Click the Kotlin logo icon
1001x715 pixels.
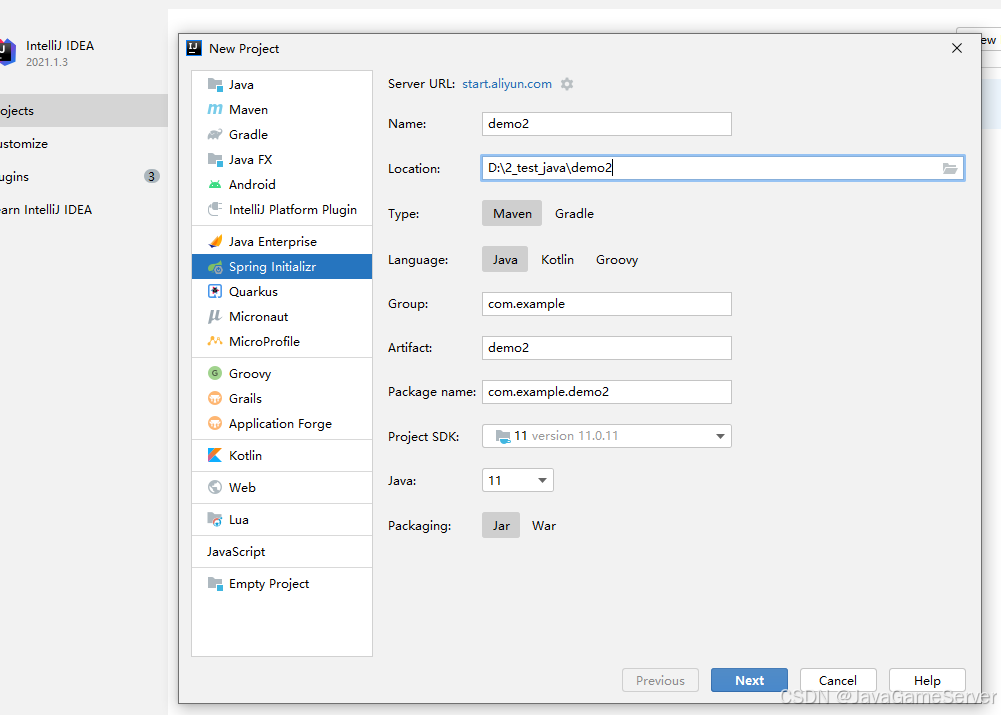pyautogui.click(x=215, y=455)
